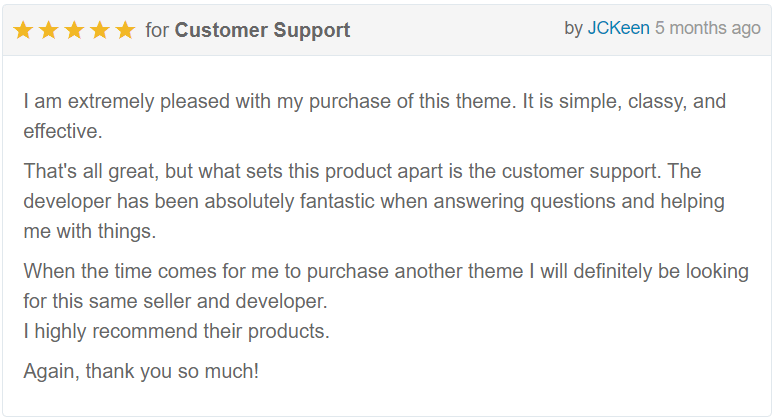Click the 'I am extremely pleased' sentence
This screenshot has height=419, width=775.
(375, 102)
